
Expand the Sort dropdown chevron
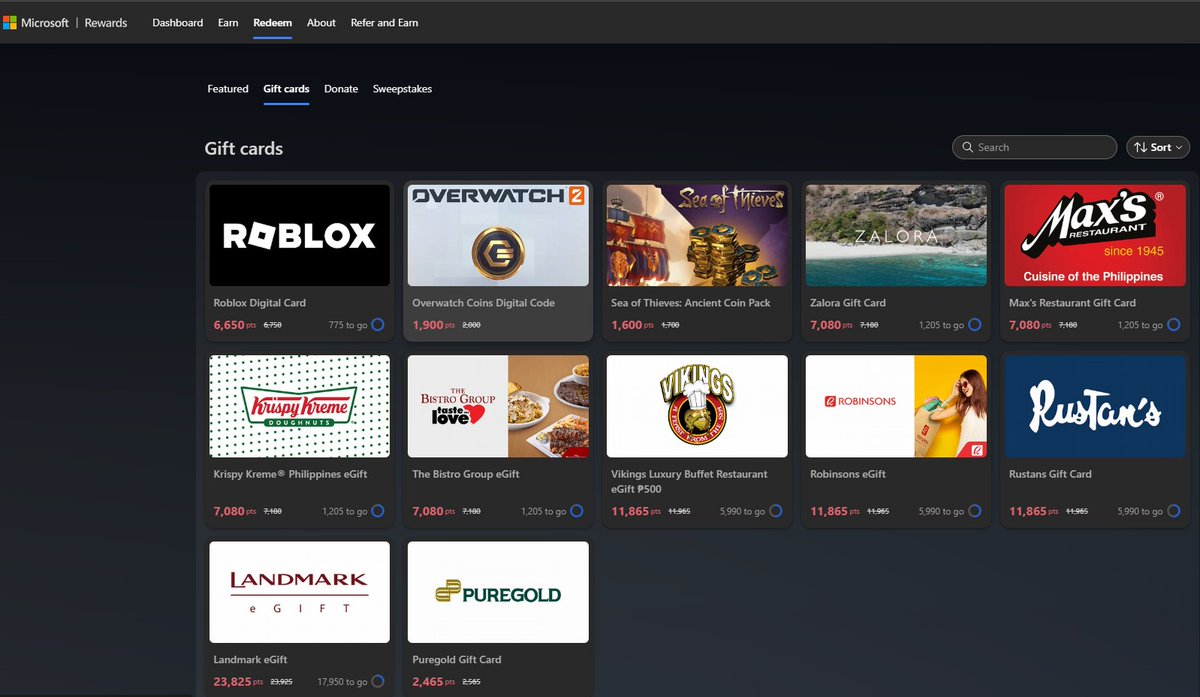[1179, 147]
